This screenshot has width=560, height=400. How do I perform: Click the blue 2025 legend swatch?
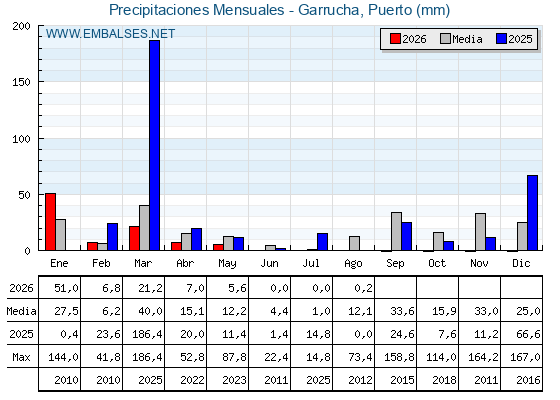[501, 39]
